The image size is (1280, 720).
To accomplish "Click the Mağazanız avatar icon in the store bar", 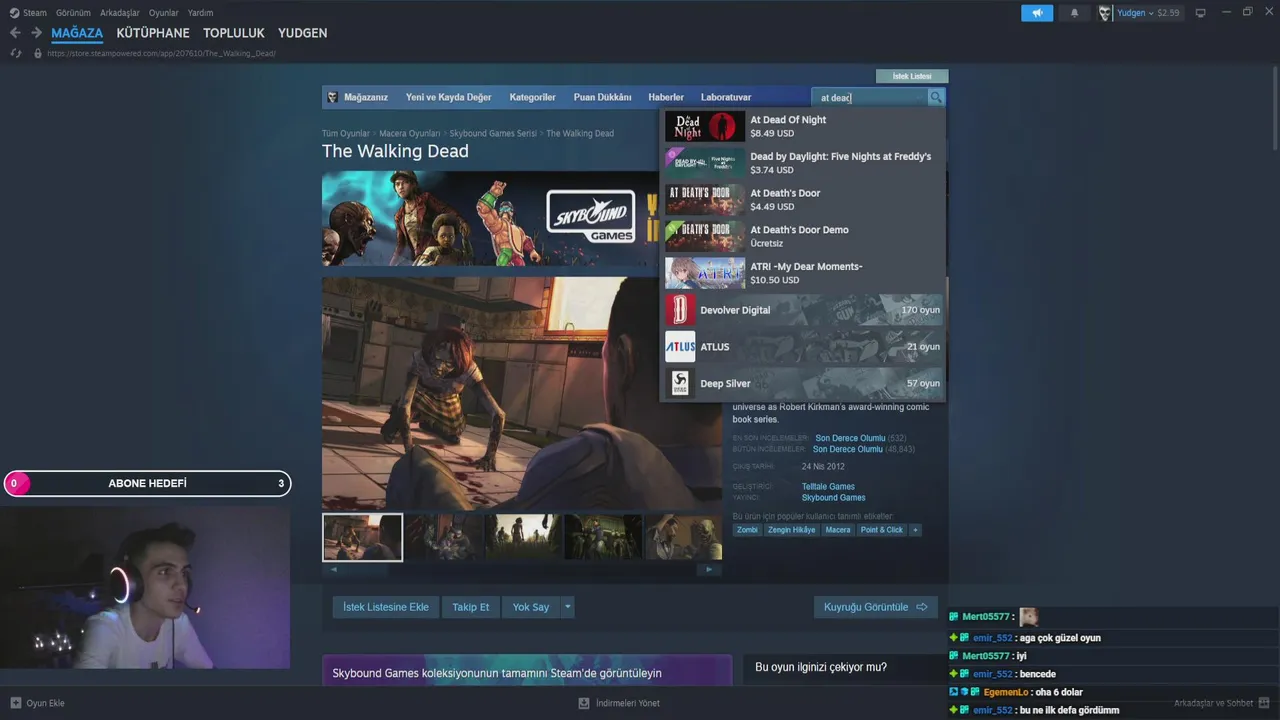I will 333,97.
